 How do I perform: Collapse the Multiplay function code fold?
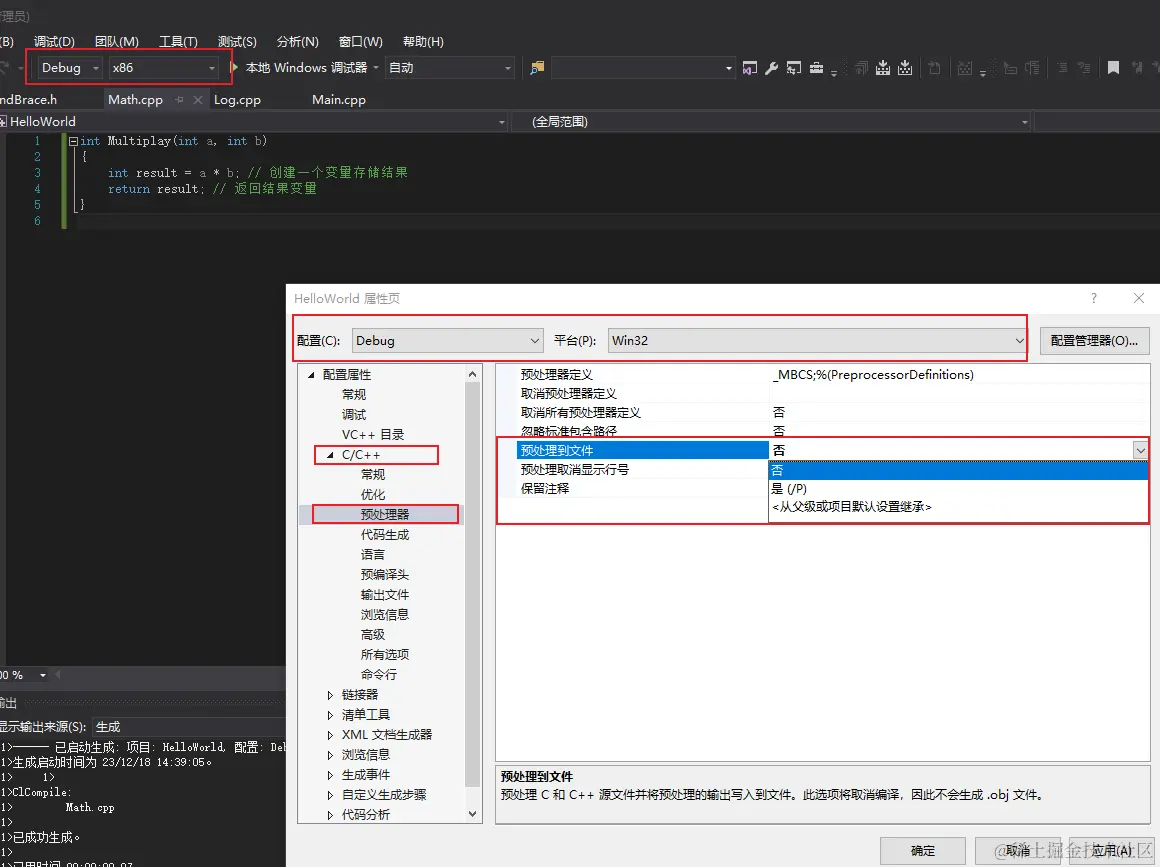[x=73, y=141]
